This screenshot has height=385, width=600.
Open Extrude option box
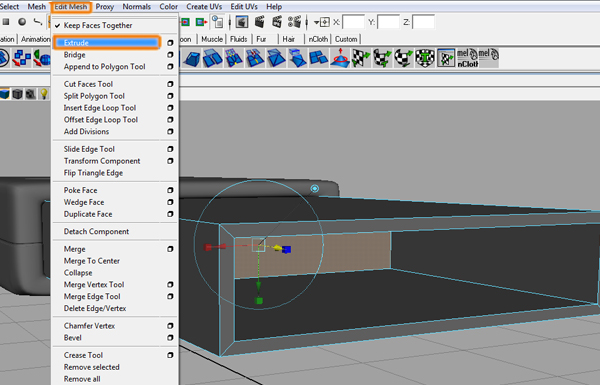[x=170, y=43]
